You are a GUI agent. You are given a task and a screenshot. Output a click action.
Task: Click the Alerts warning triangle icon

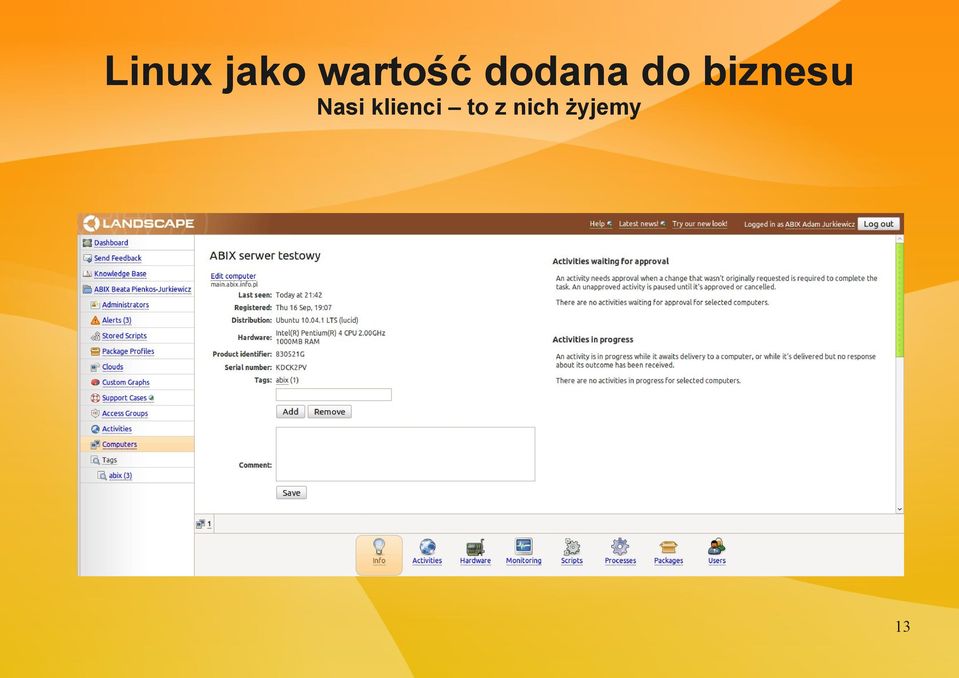pos(95,320)
